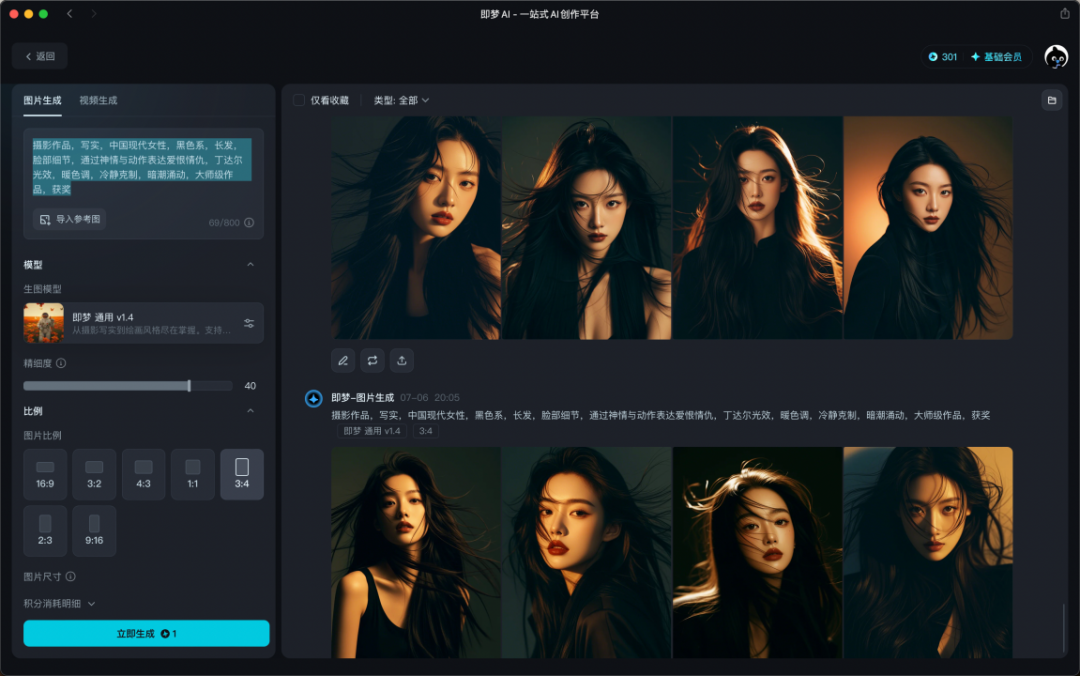Open second image in bottom result row

pyautogui.click(x=586, y=553)
